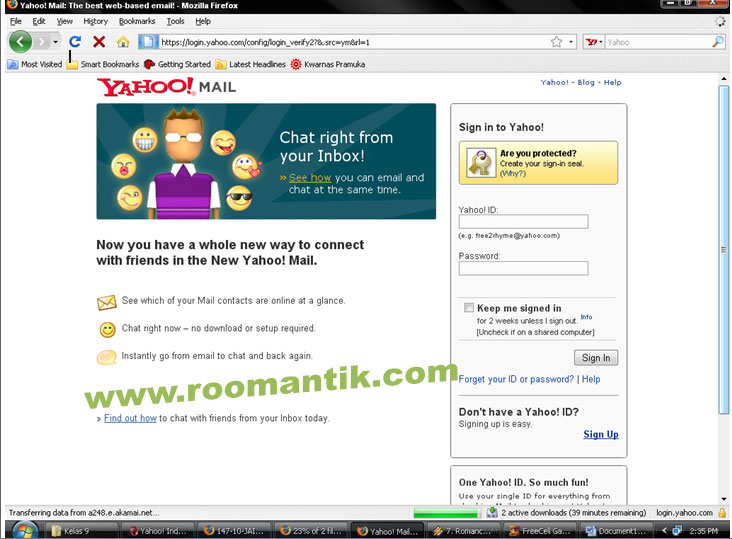This screenshot has height=539, width=732.
Task: Open the Latest Headlines feed bookmark
Action: click(251, 64)
